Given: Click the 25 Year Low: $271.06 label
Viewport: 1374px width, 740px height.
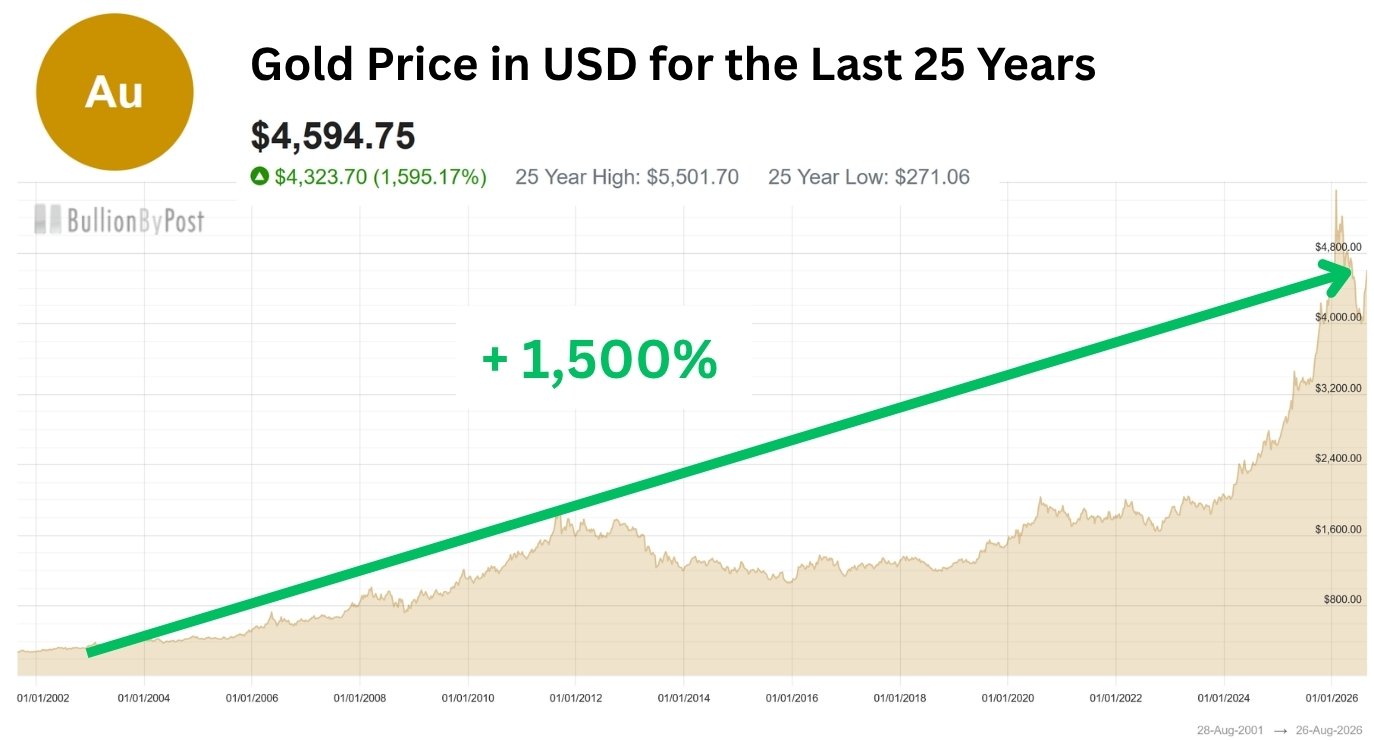Looking at the screenshot, I should click(869, 177).
